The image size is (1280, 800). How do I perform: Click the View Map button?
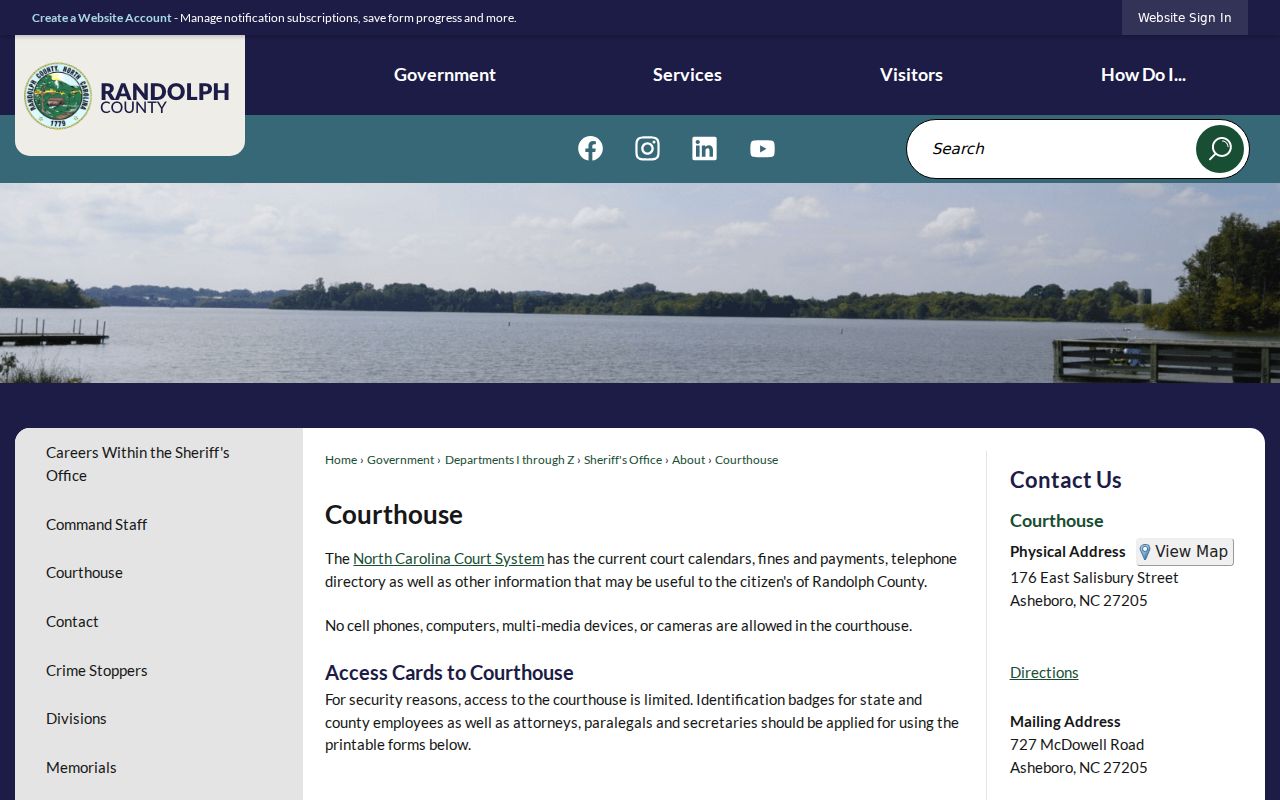point(1185,552)
